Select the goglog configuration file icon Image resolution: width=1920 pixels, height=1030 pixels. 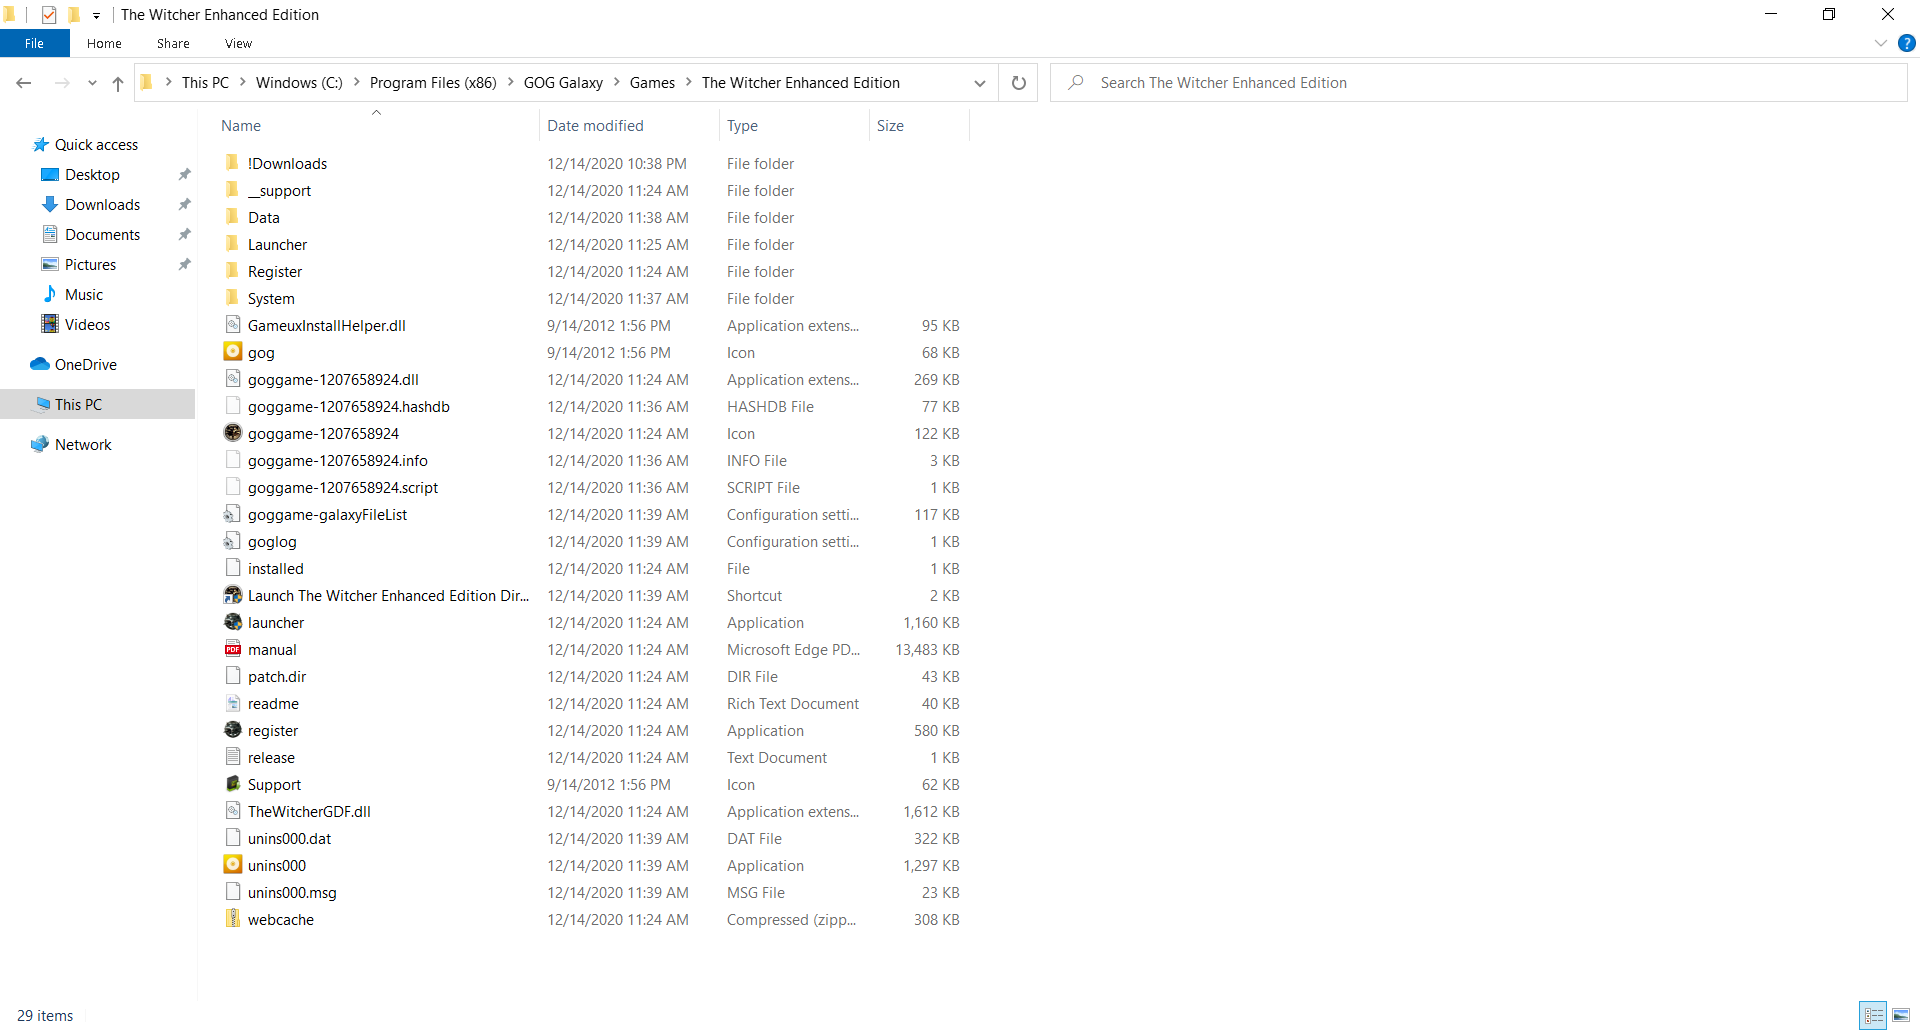(x=232, y=541)
